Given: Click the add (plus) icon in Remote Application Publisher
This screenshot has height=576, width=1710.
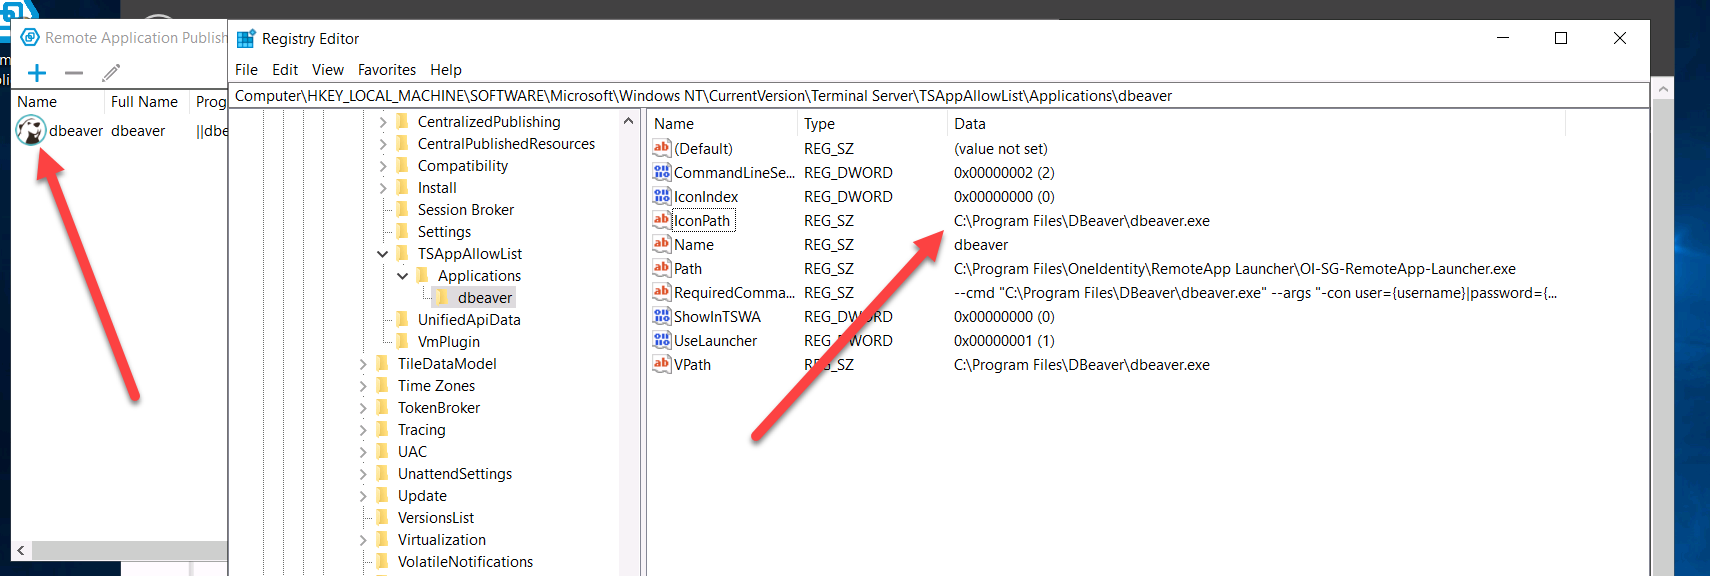Looking at the screenshot, I should tap(37, 73).
